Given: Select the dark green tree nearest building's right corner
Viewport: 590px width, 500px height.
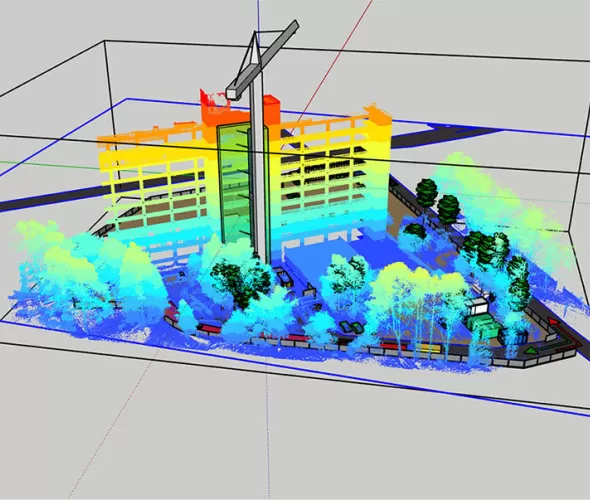Looking at the screenshot, I should [427, 193].
